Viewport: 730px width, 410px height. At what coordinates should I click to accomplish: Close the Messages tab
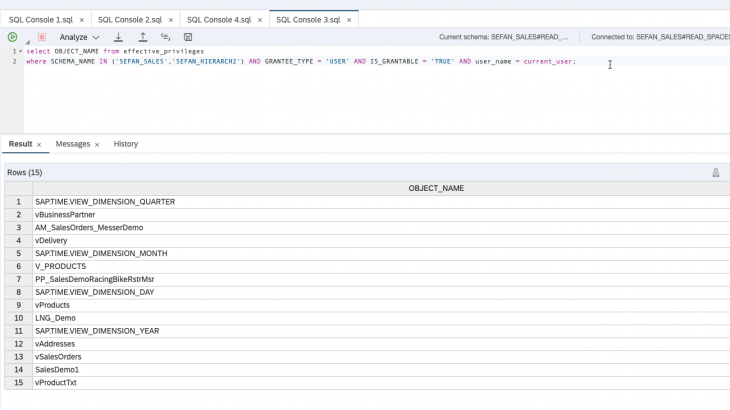point(97,145)
